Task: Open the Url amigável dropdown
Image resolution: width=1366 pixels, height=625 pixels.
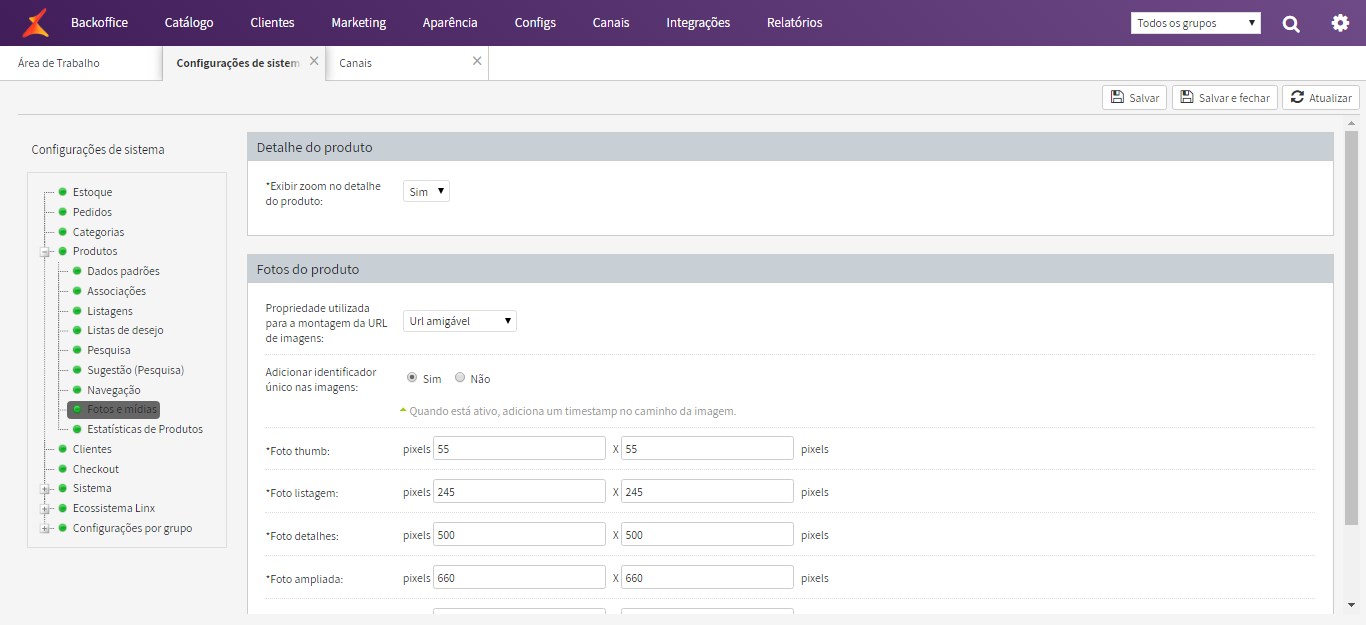Action: [460, 321]
